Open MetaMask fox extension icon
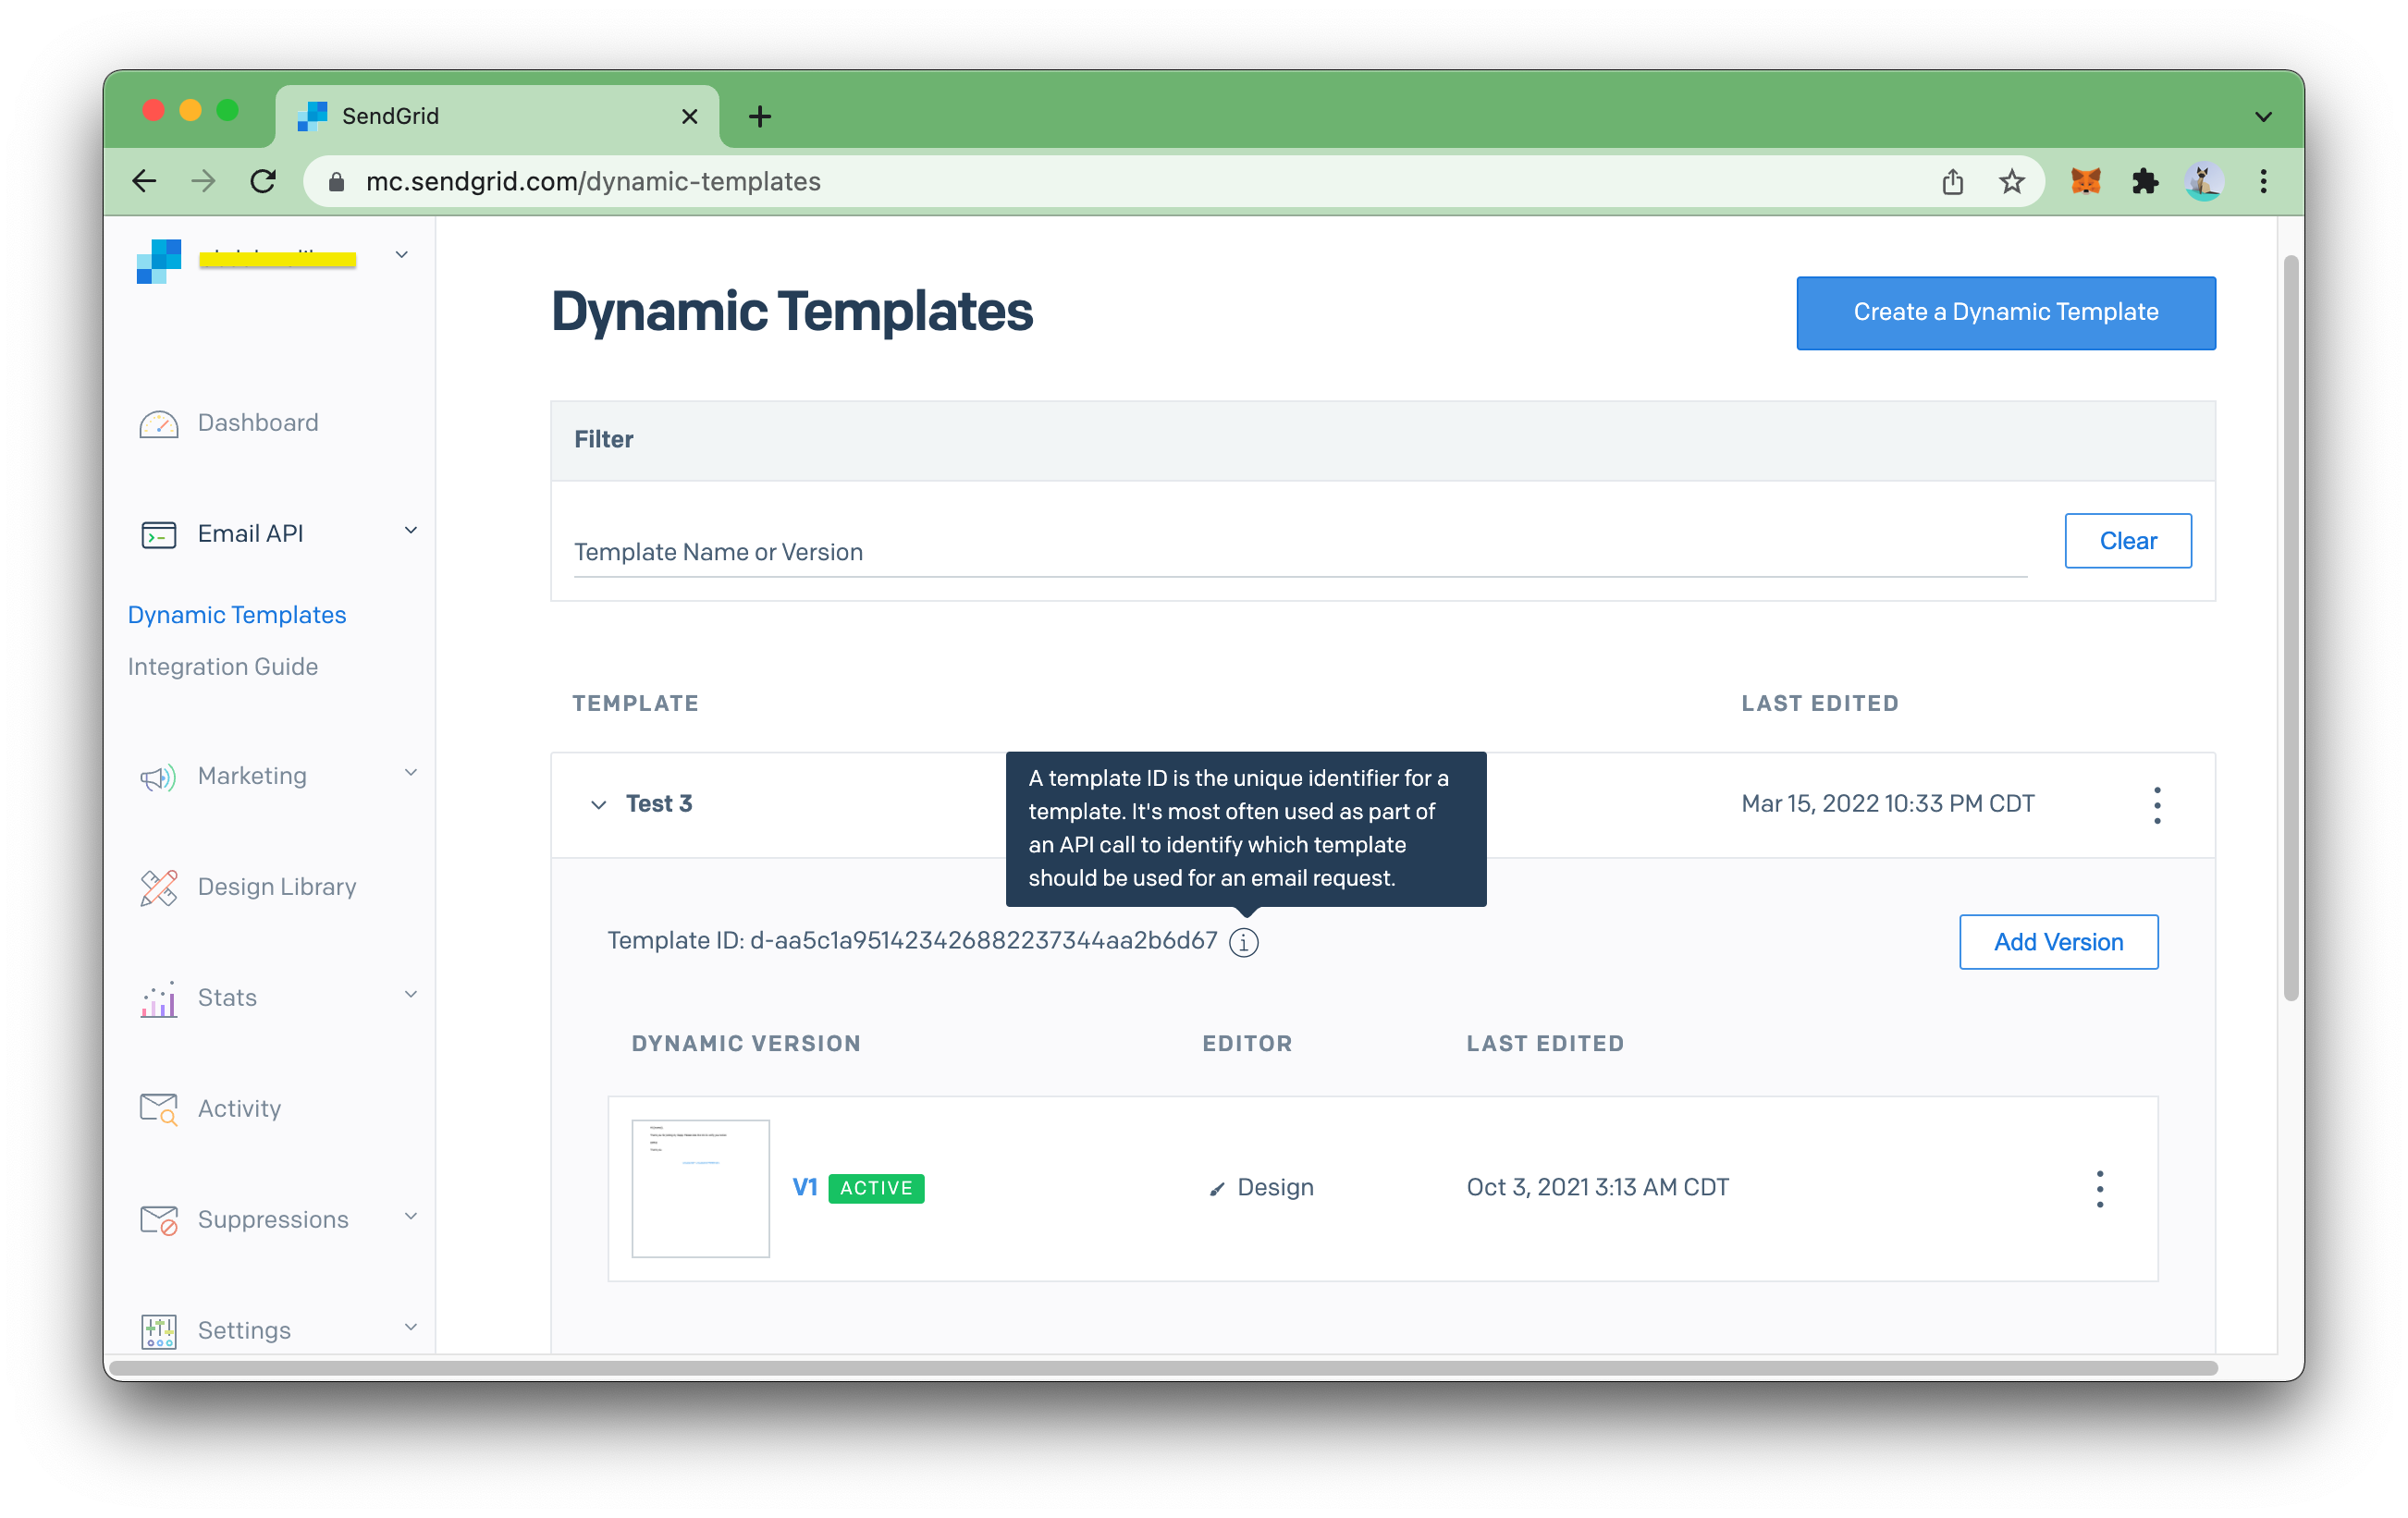The width and height of the screenshot is (2408, 1518). 2085,181
